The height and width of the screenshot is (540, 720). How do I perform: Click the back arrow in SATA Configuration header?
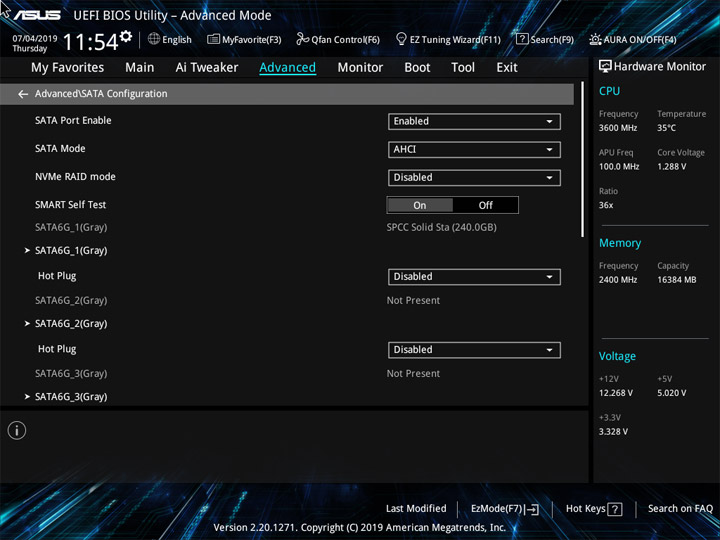pyautogui.click(x=23, y=94)
